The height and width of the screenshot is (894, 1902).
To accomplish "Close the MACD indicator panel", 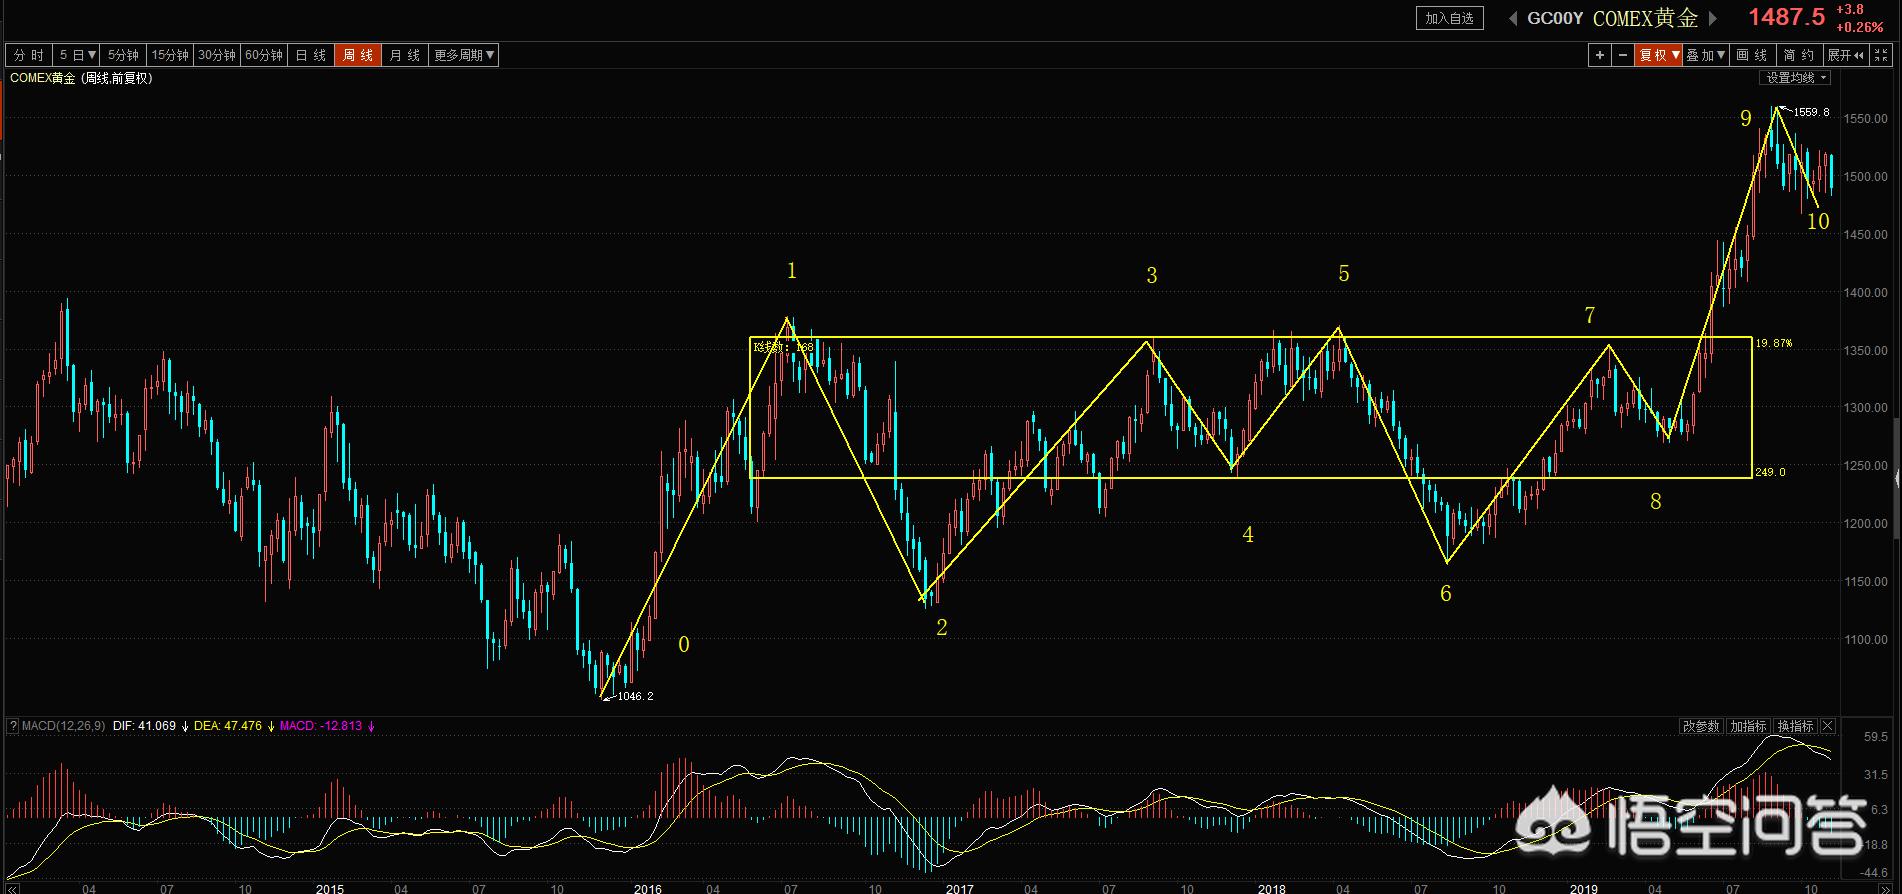I will pos(1828,726).
